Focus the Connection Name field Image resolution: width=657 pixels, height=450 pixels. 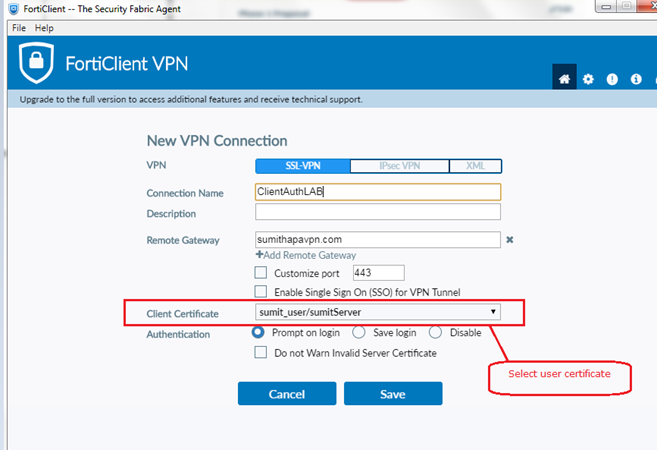click(x=378, y=192)
